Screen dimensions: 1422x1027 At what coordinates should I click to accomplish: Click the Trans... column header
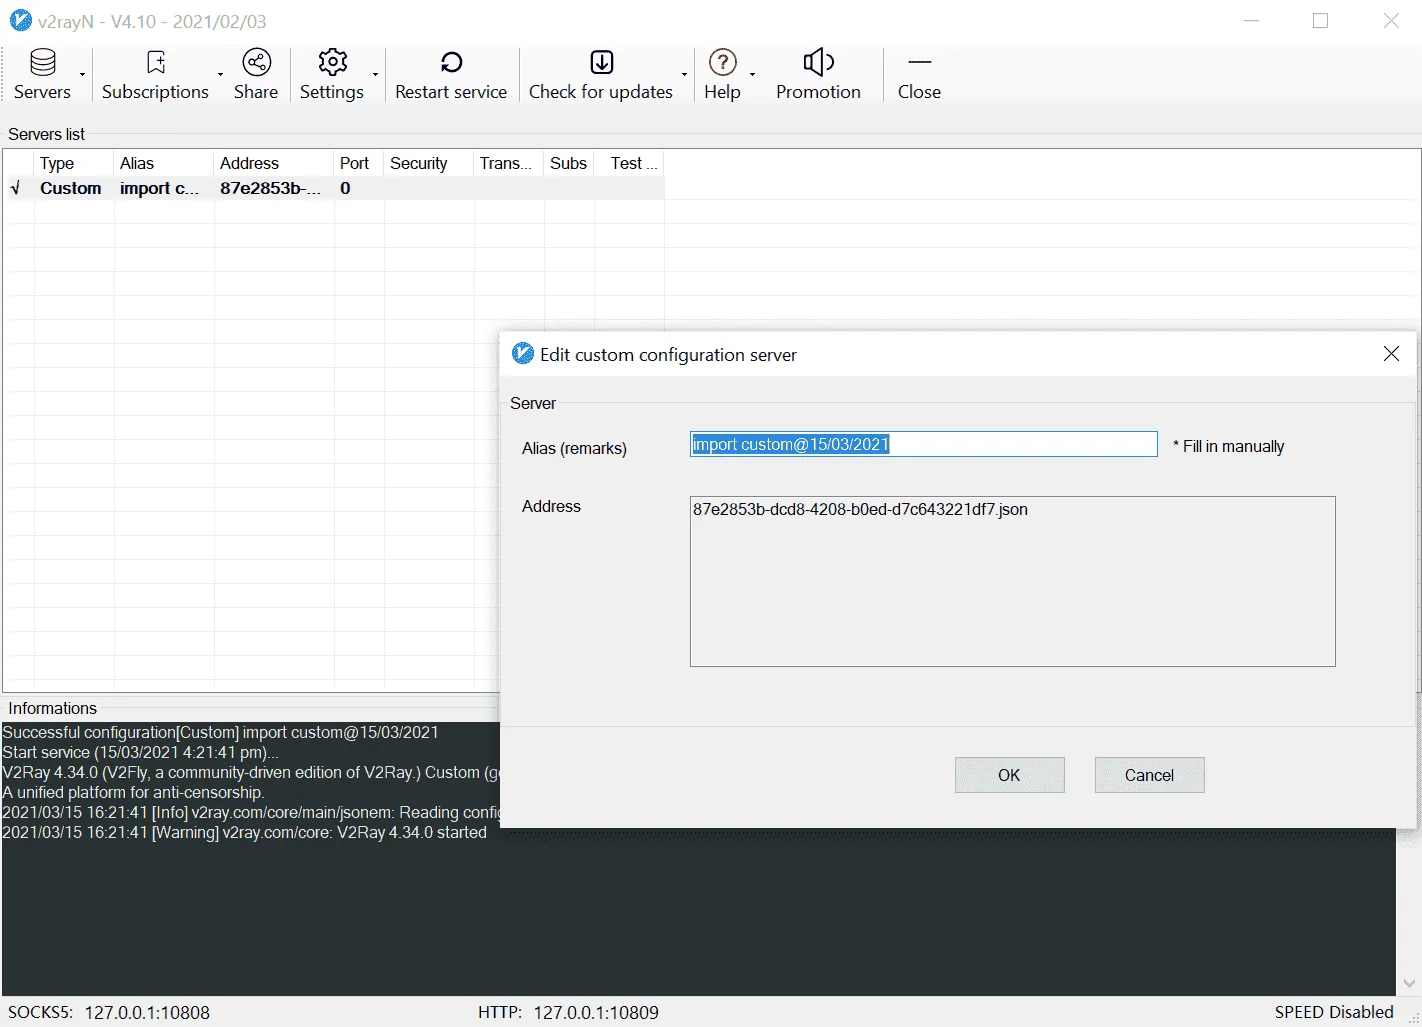[509, 163]
